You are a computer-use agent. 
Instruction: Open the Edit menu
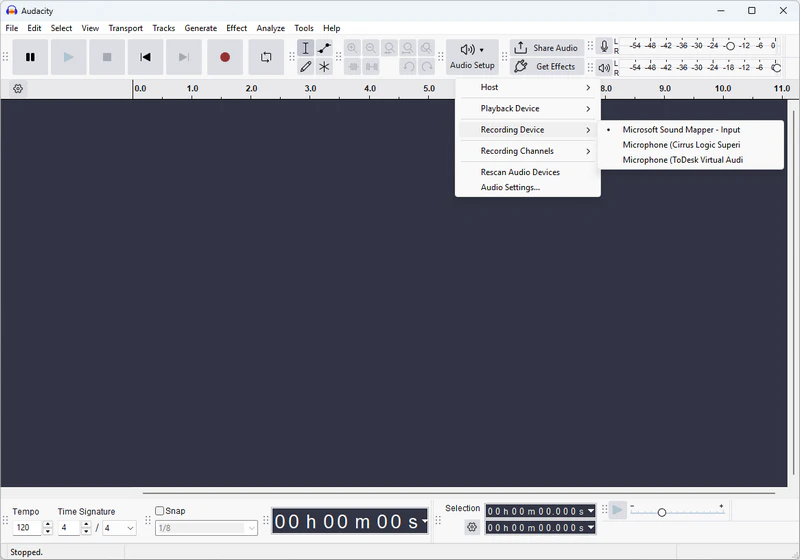[34, 28]
